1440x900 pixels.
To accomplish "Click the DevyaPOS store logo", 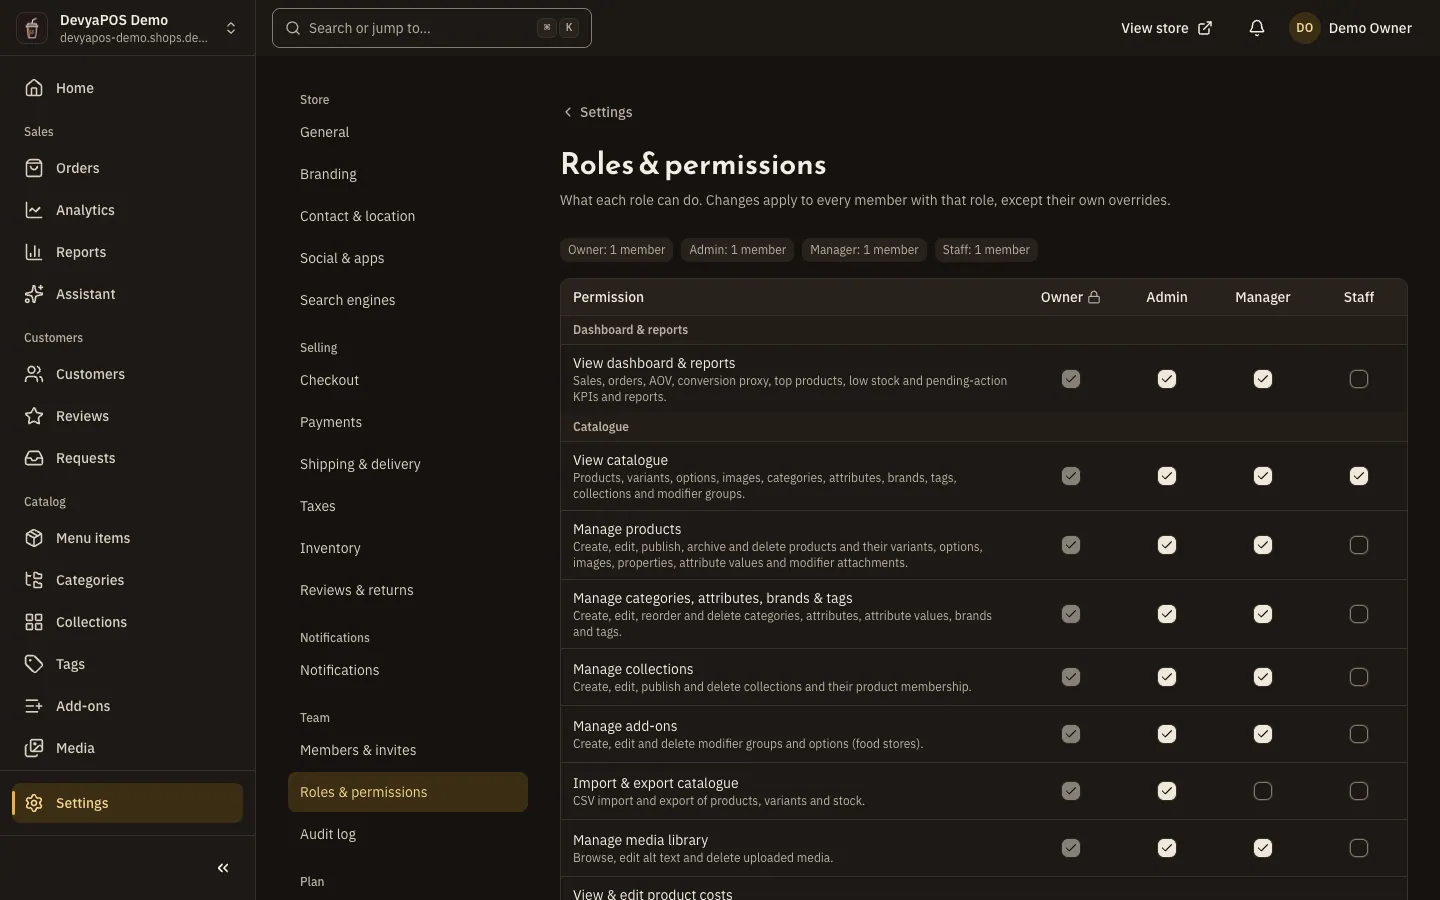I will pyautogui.click(x=32, y=28).
